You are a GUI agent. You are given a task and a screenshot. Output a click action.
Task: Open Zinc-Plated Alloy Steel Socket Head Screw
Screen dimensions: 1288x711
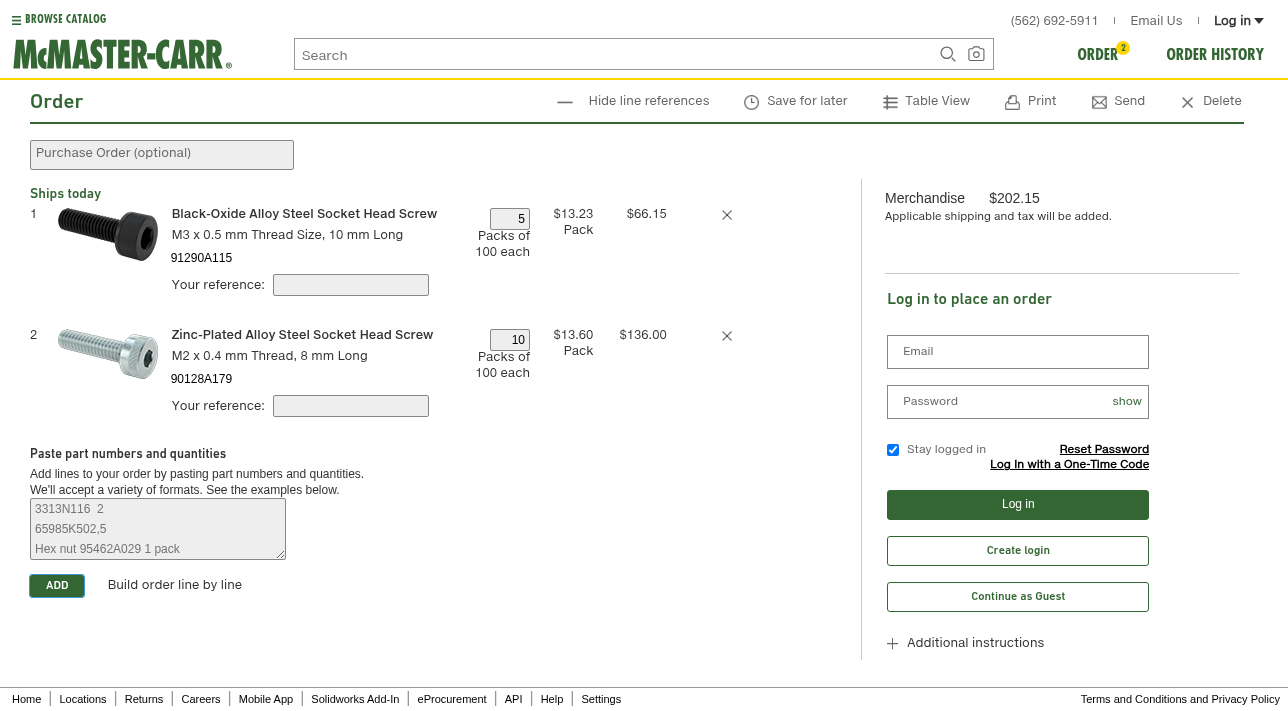click(302, 335)
